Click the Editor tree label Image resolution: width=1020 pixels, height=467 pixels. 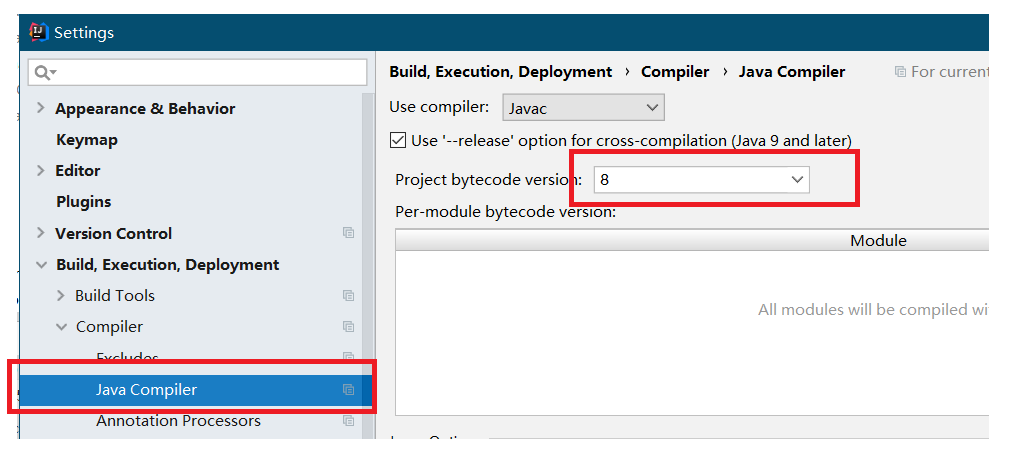[x=77, y=171]
